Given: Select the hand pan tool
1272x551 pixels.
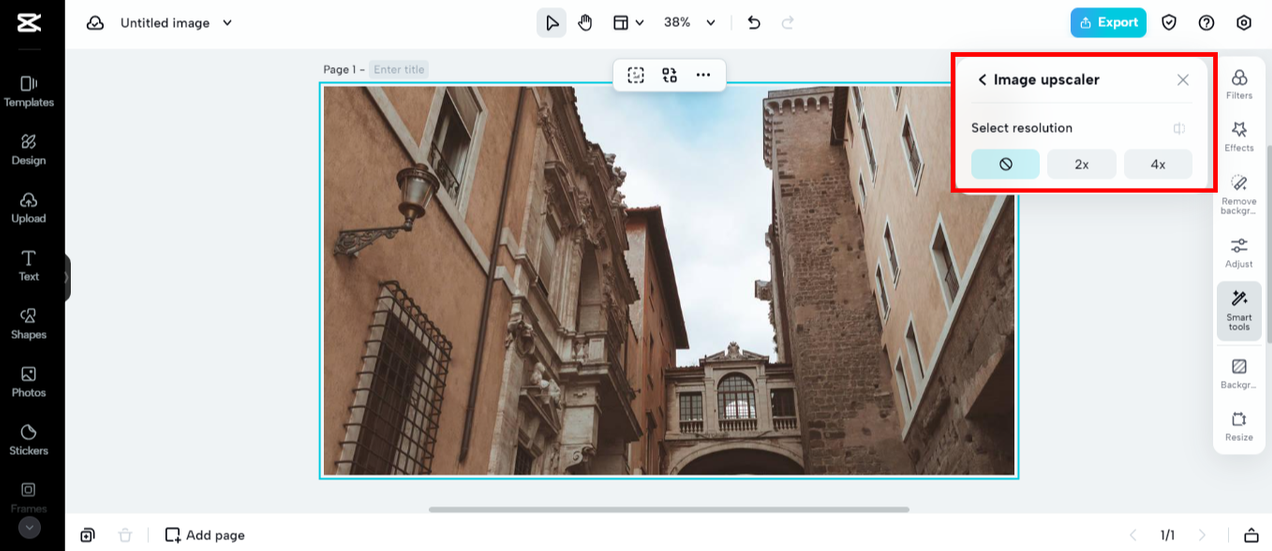Looking at the screenshot, I should (586, 22).
